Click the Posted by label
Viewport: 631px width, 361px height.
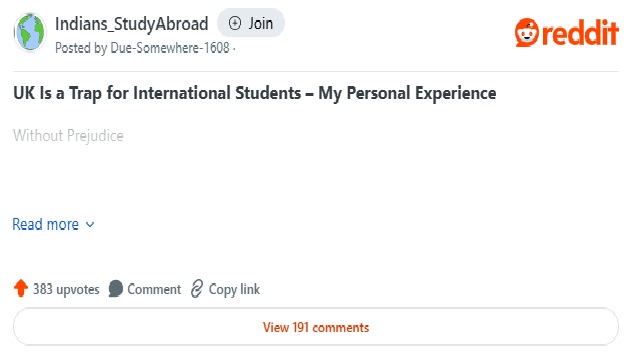coord(81,48)
